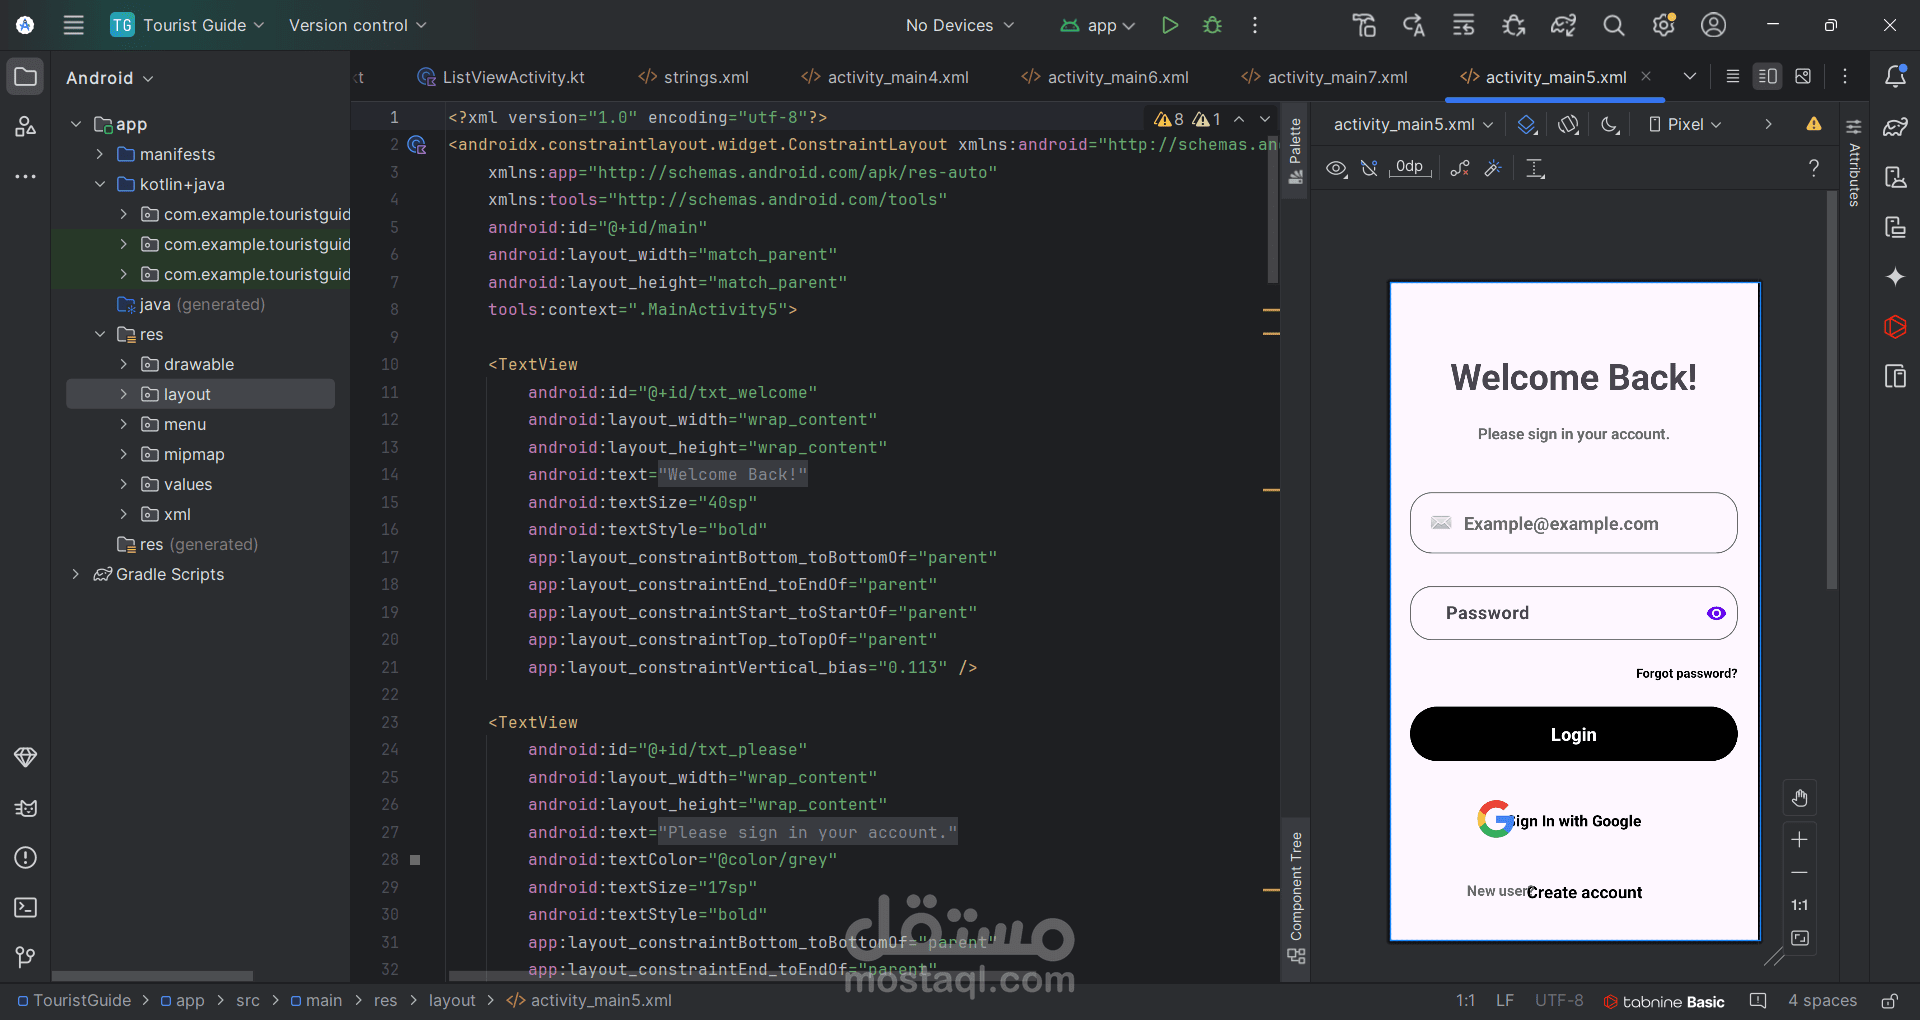Expand the drawable folder
Viewport: 1920px width, 1020px height.
(x=124, y=364)
